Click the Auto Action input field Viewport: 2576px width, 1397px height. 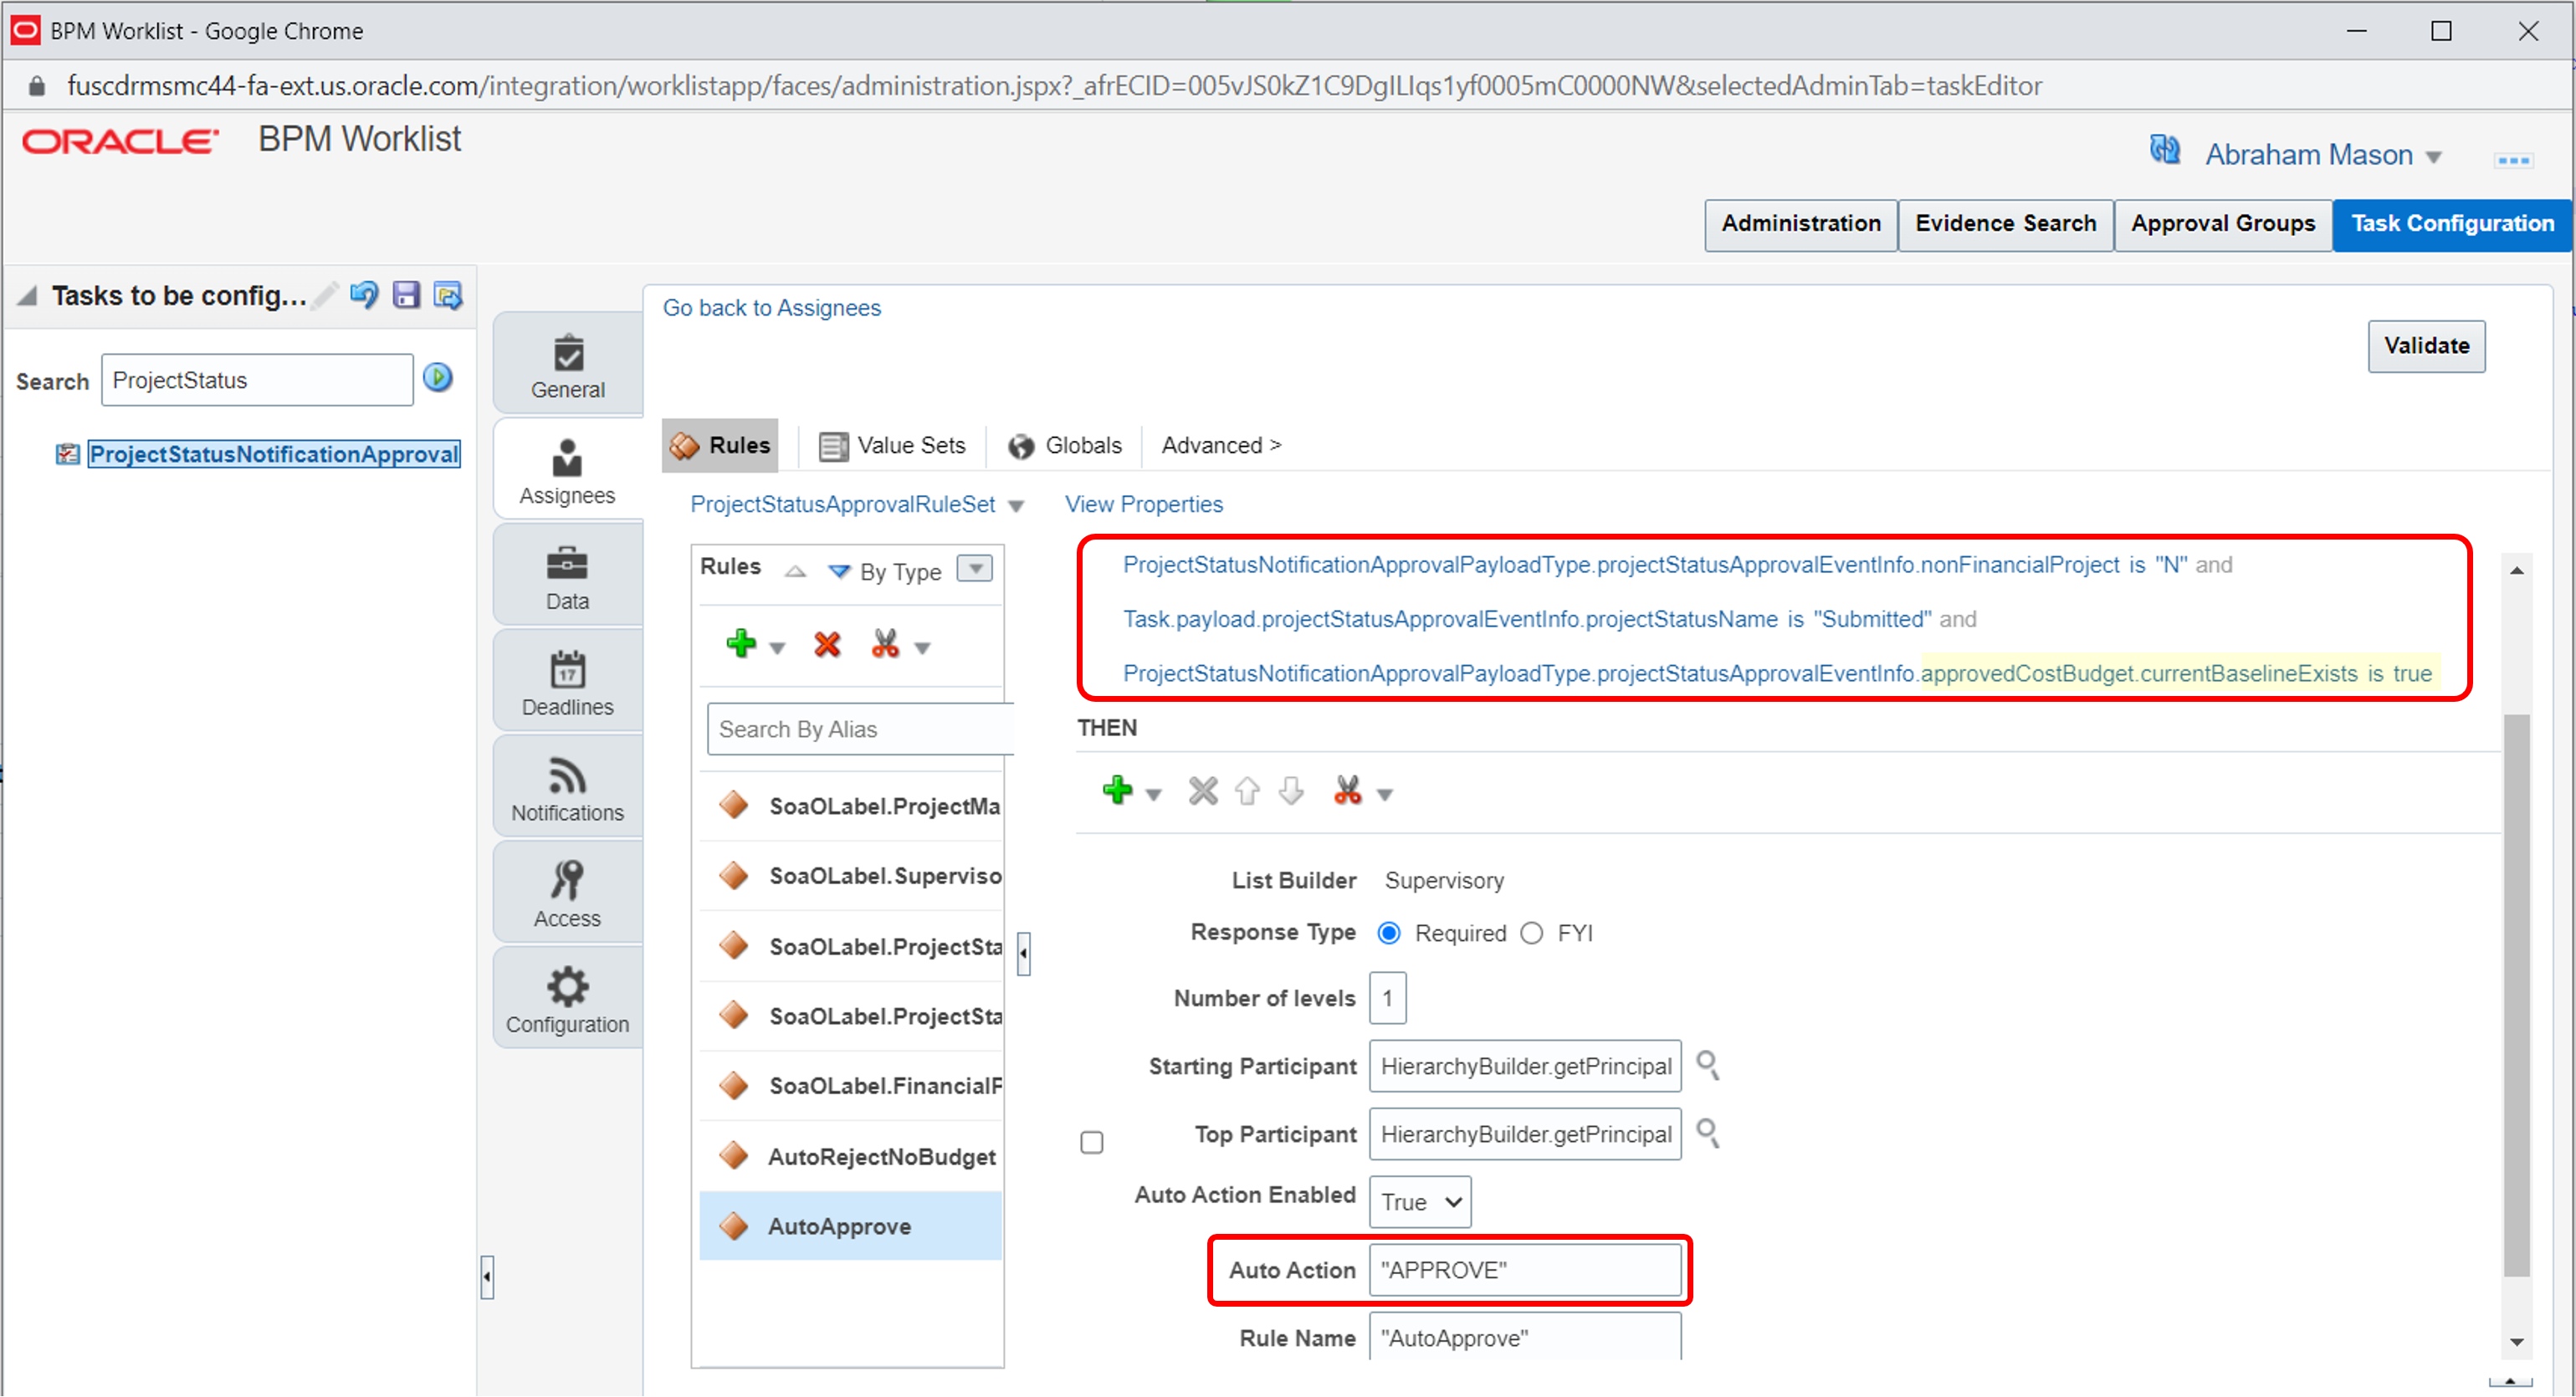(1525, 1271)
